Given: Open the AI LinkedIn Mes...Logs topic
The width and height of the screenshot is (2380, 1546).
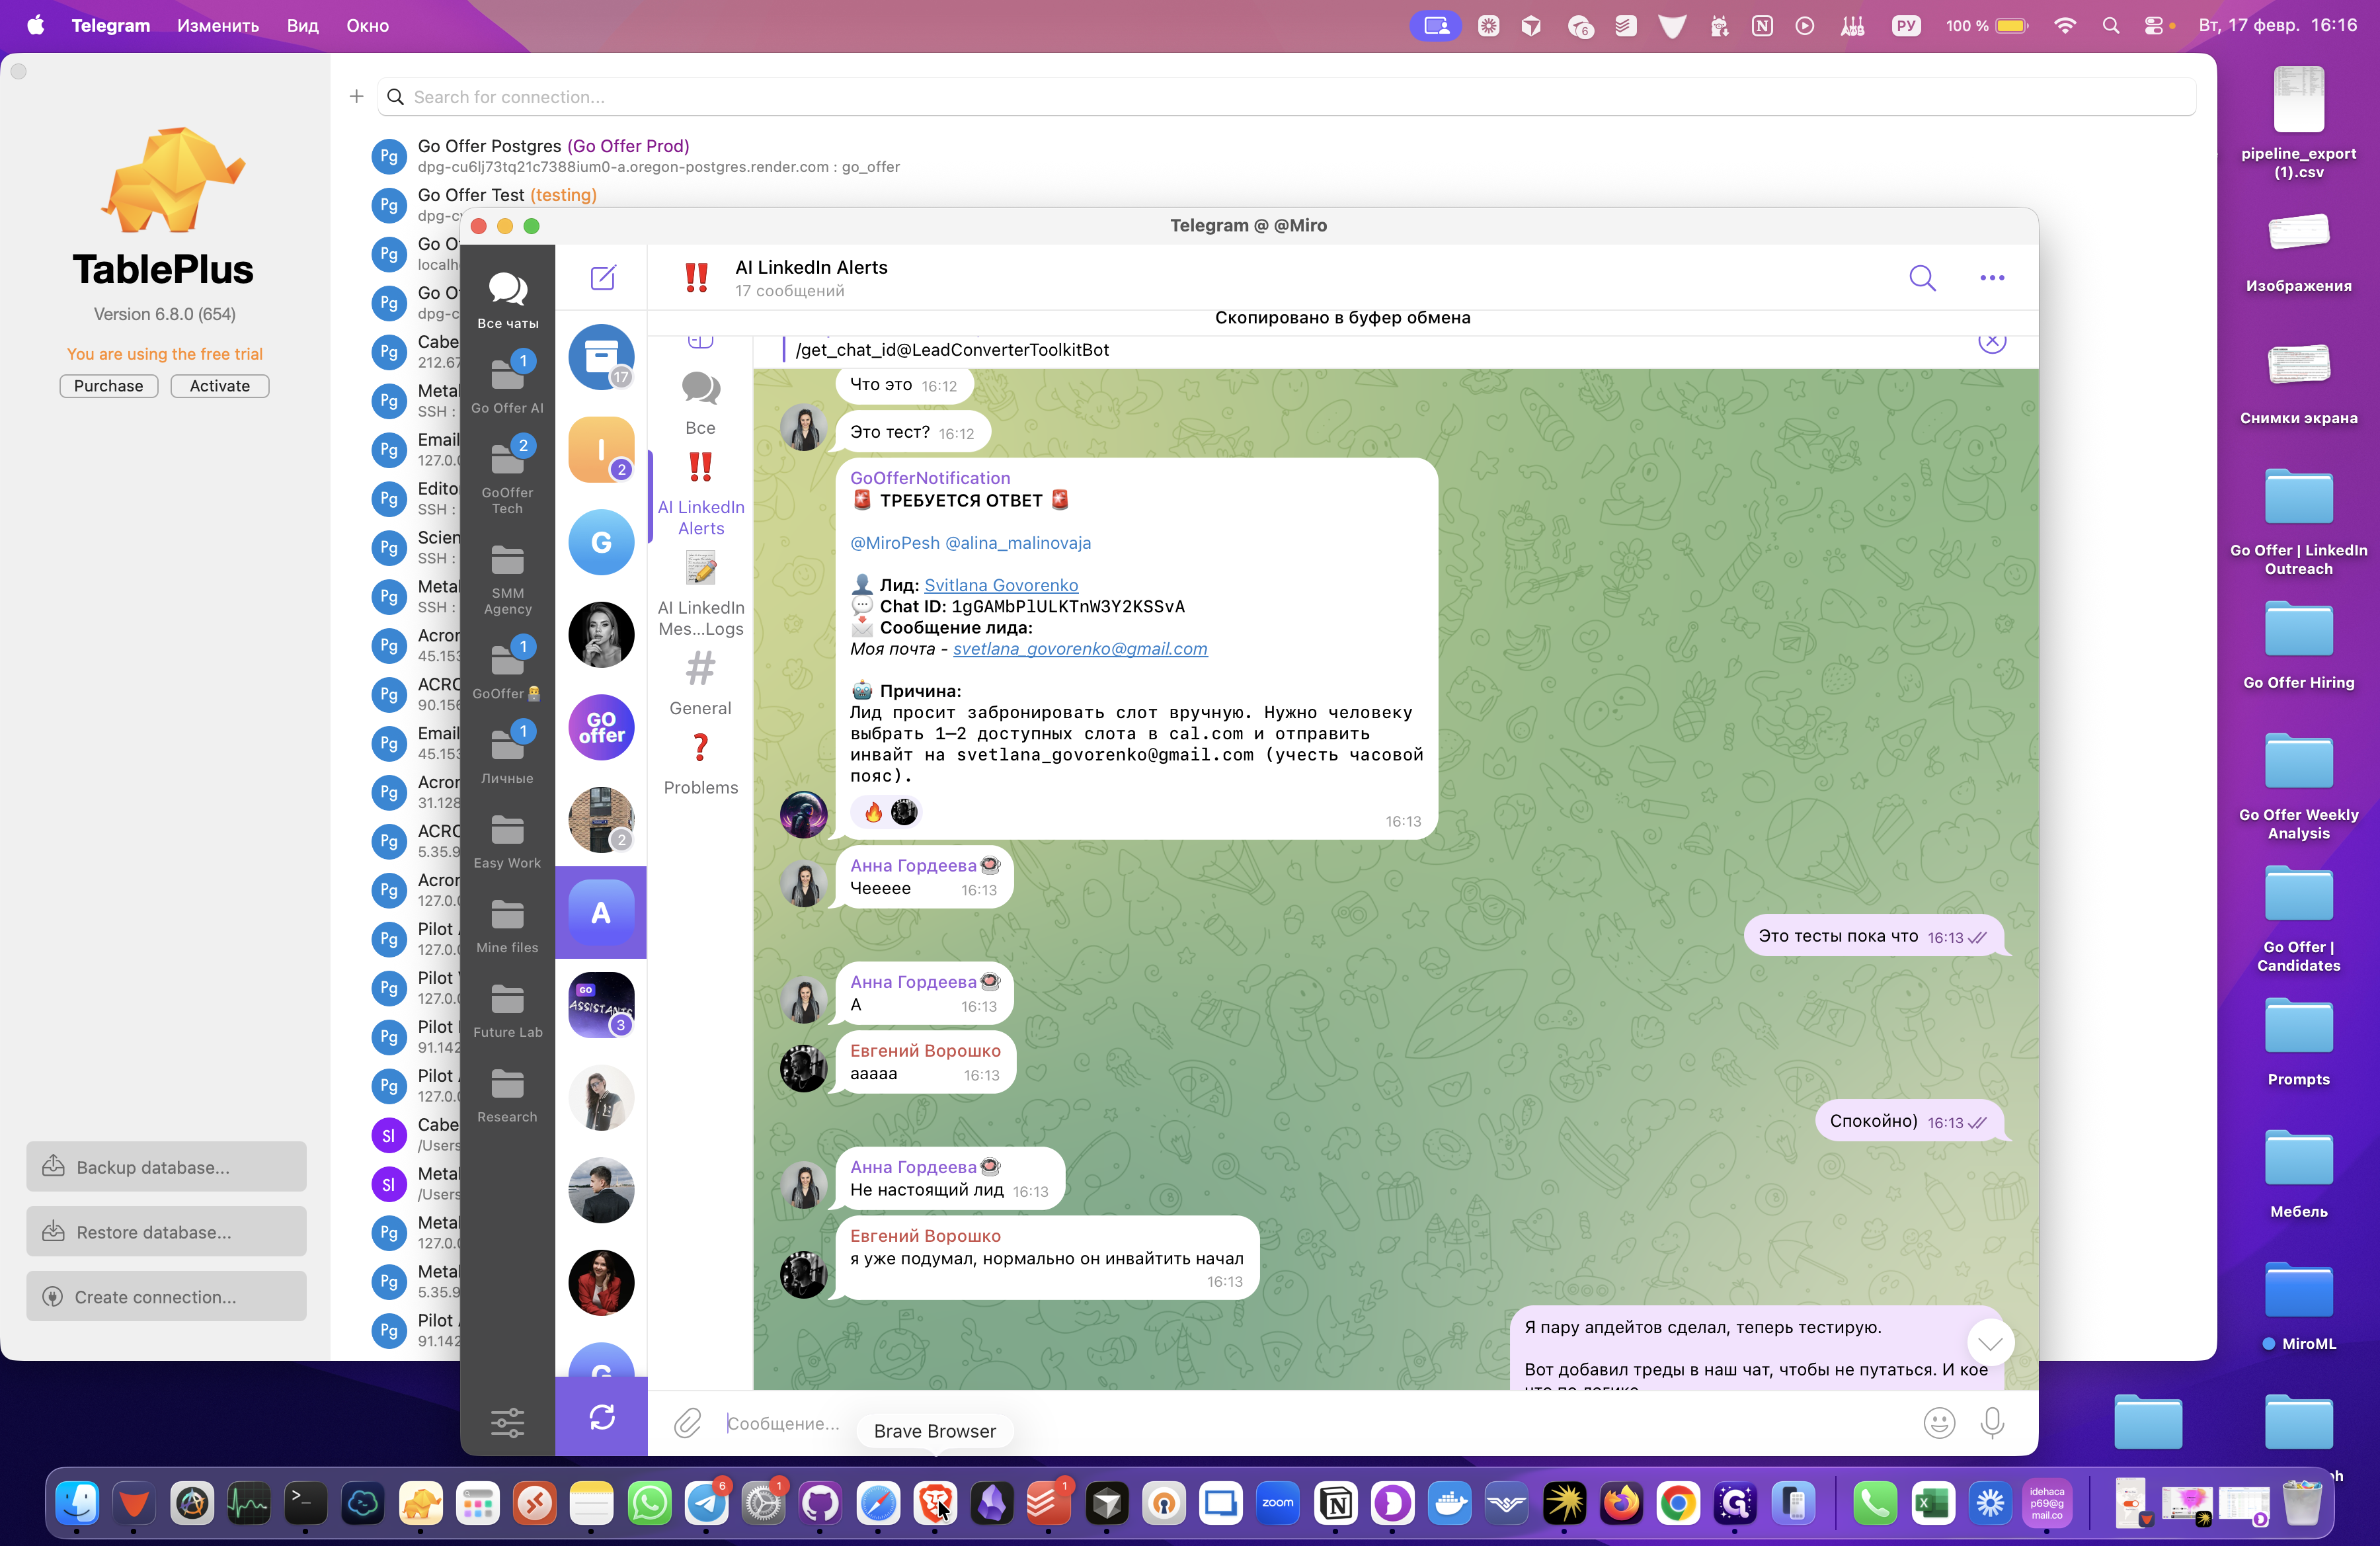Looking at the screenshot, I should pos(700,595).
